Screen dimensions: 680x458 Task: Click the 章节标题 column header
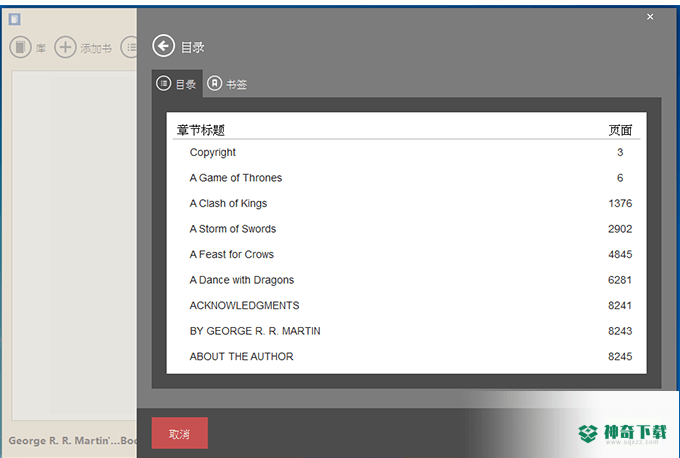[201, 130]
